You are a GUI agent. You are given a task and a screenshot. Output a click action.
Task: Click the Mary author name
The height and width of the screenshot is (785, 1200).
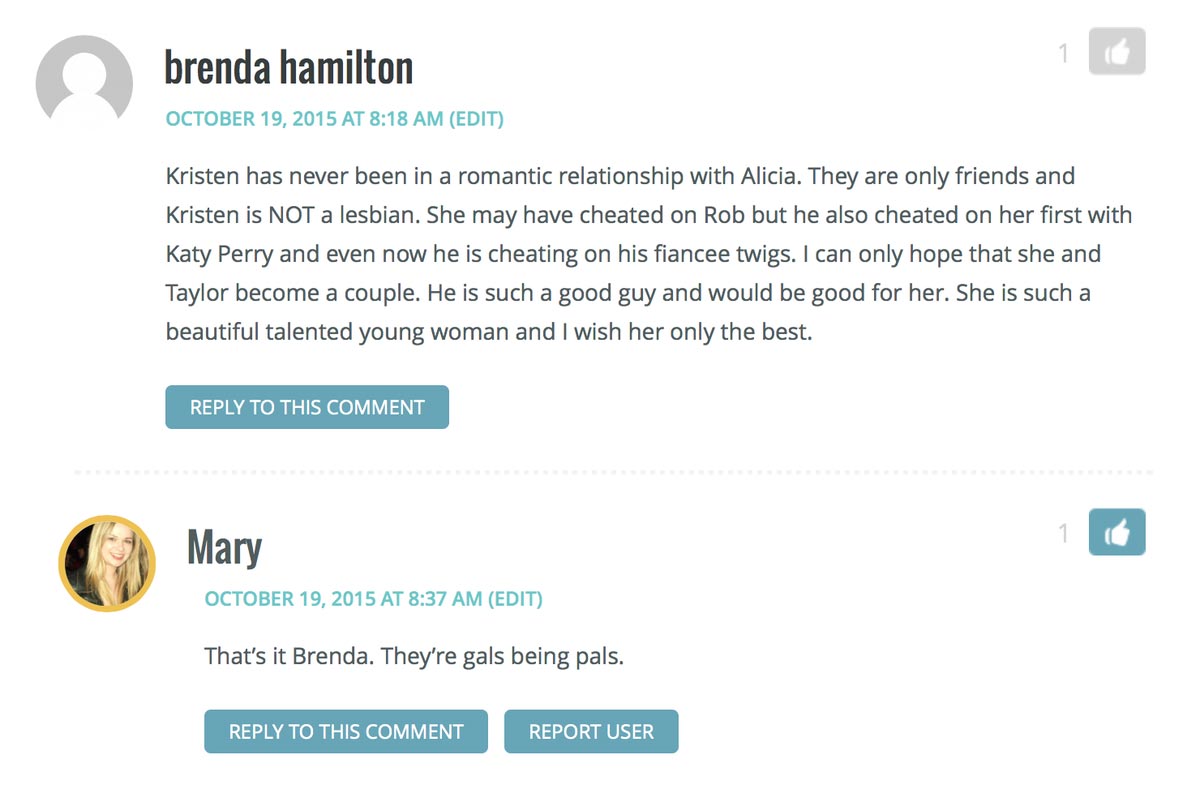224,548
